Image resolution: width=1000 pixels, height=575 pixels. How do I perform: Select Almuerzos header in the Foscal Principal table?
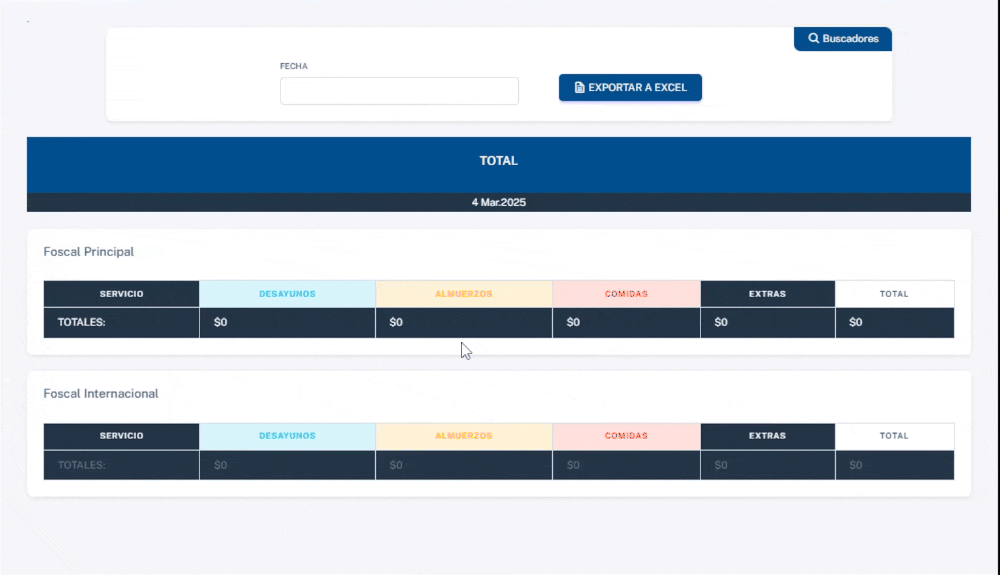(463, 294)
